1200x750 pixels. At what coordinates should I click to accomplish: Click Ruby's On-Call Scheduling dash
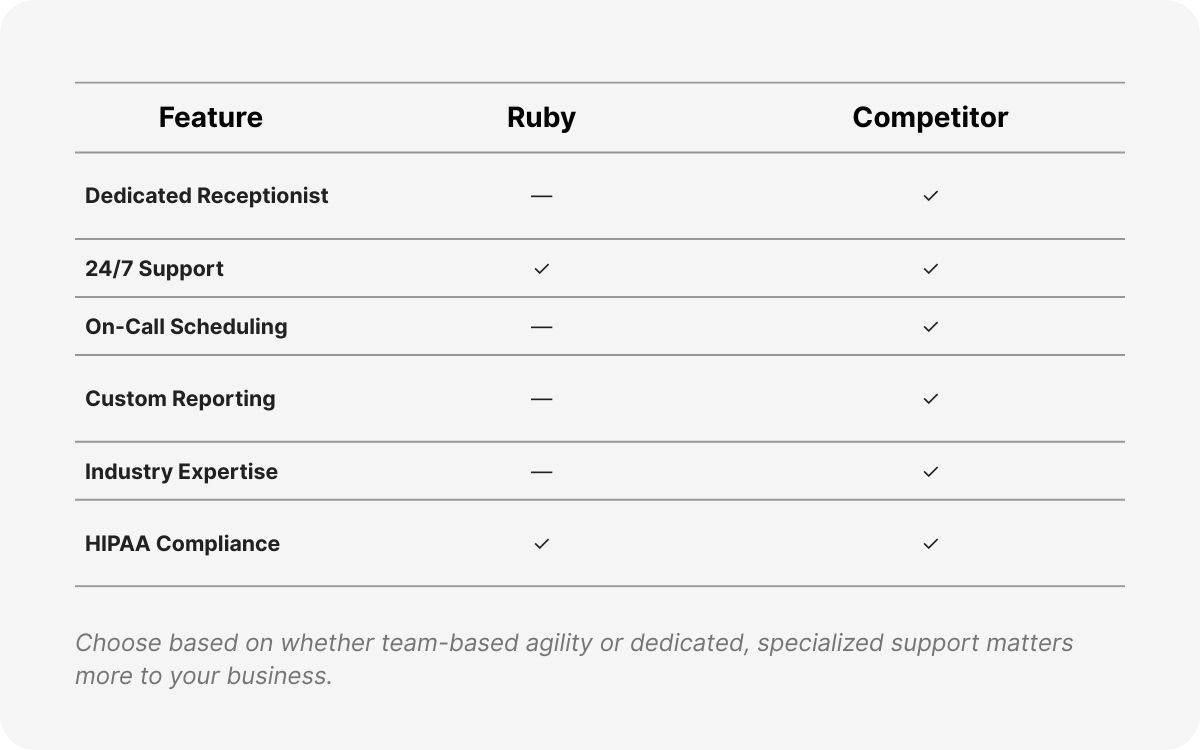[541, 327]
